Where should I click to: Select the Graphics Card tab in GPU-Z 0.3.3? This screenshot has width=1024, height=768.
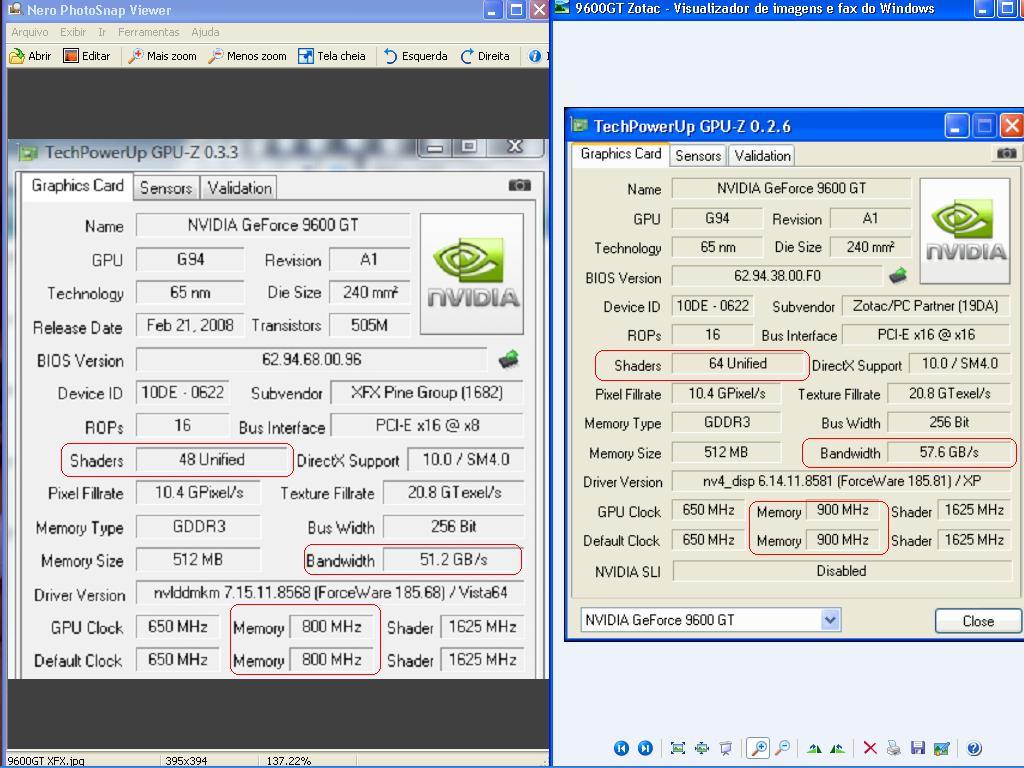point(77,186)
